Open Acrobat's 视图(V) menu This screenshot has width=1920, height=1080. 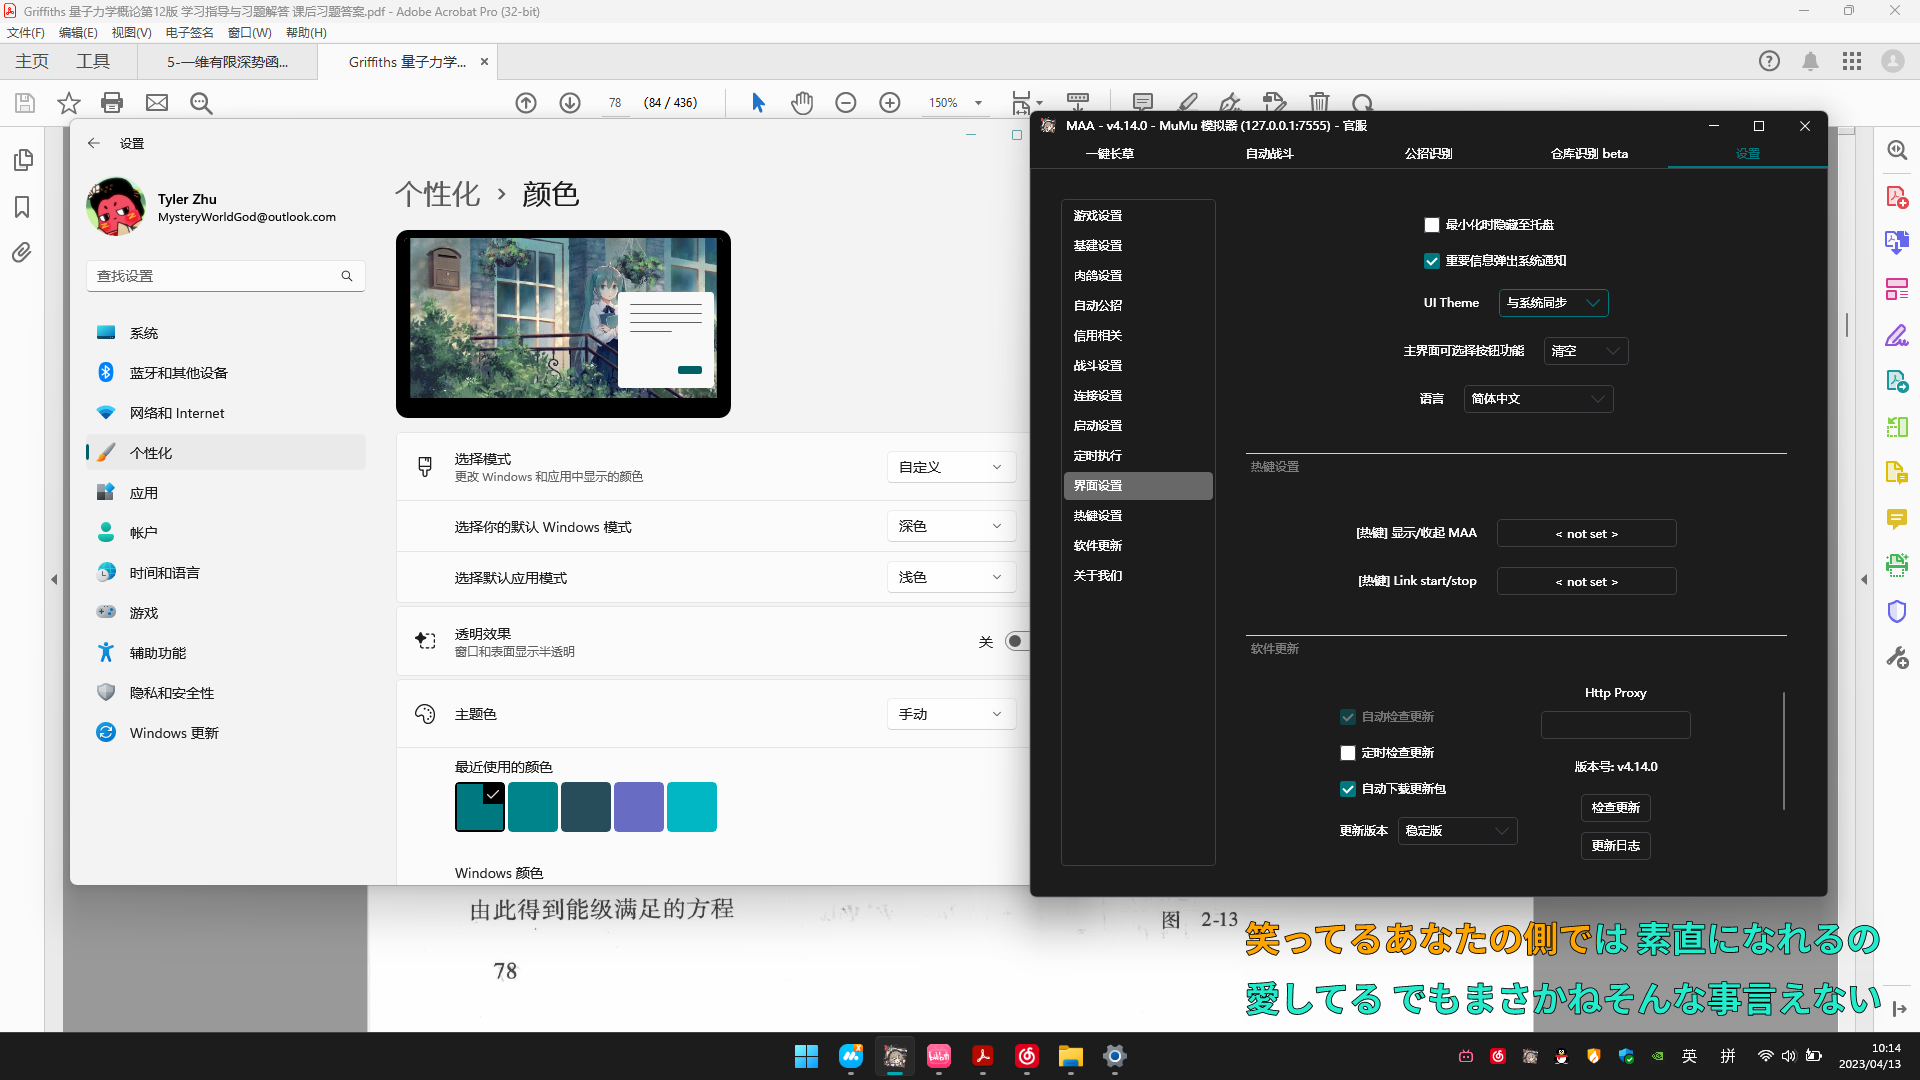(x=131, y=32)
